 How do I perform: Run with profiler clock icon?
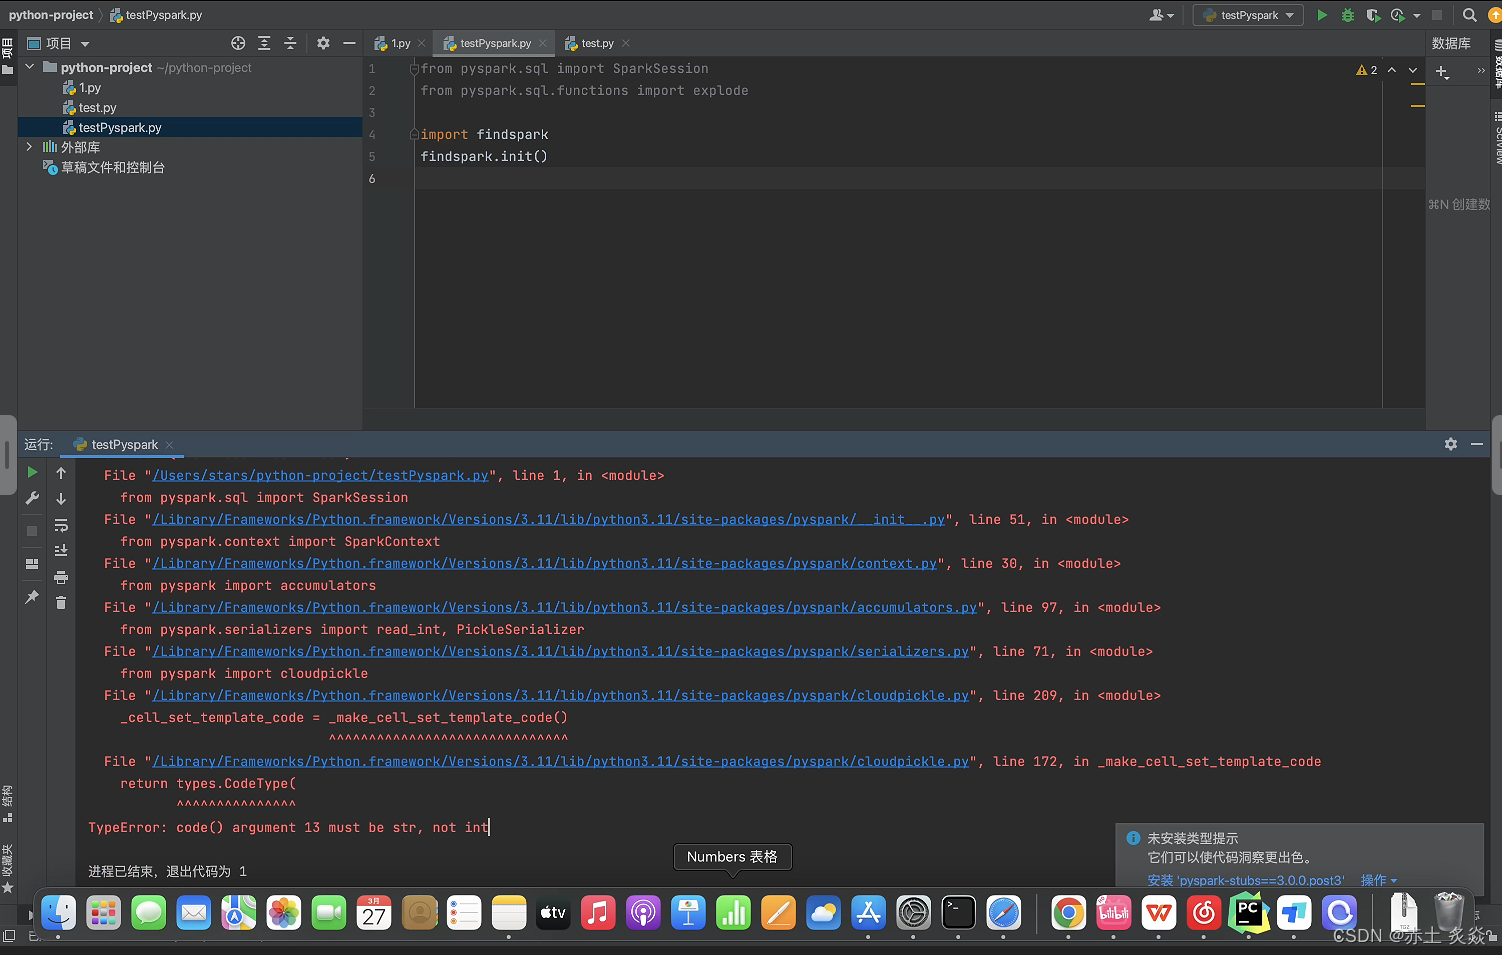1398,15
